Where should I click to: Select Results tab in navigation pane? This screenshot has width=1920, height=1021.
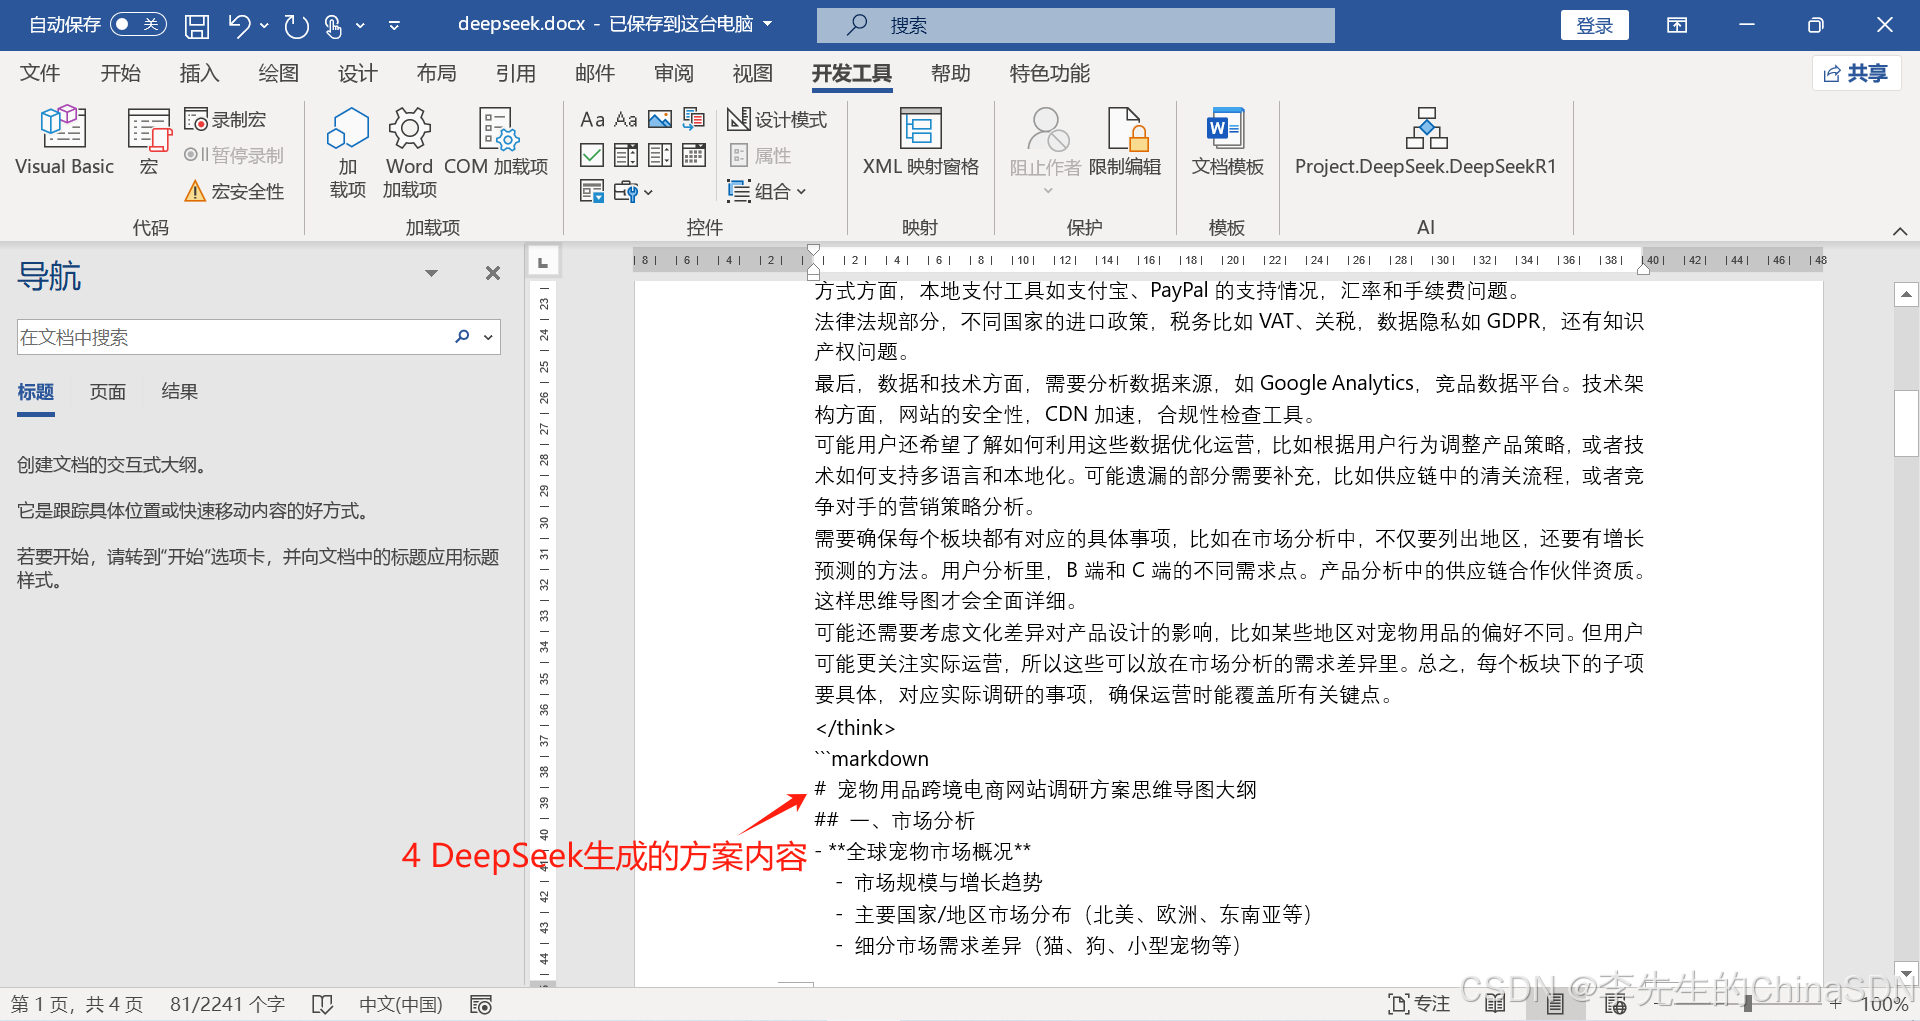[x=179, y=392]
